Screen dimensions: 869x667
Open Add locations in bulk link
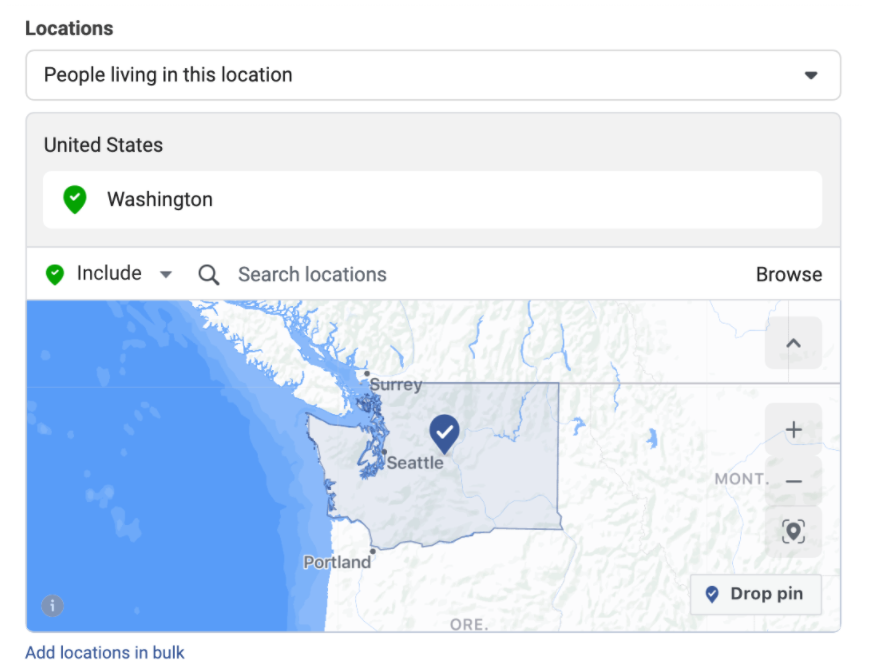point(105,652)
